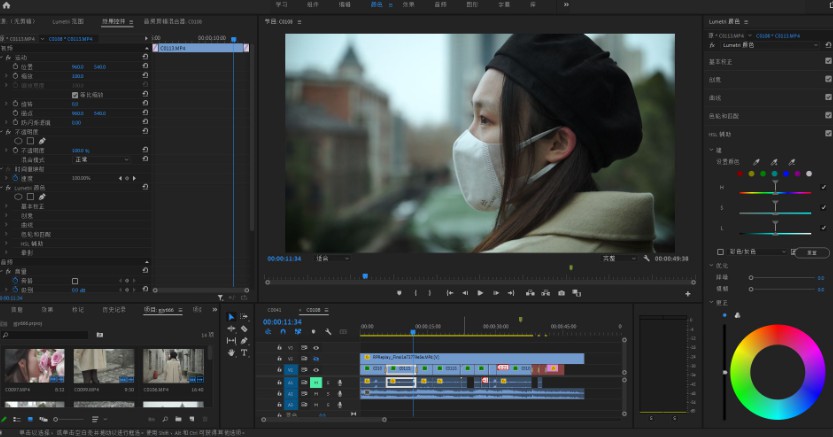Open button editor plus icon
This screenshot has height=437, width=833.
point(688,294)
